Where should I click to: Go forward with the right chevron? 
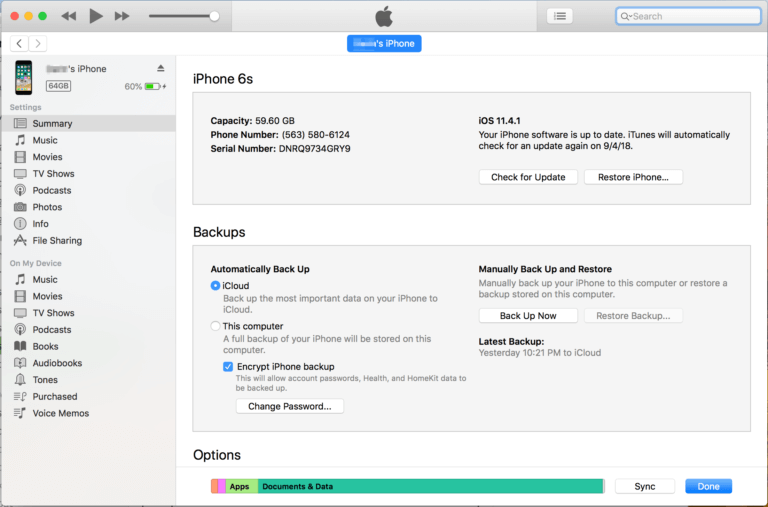[x=38, y=44]
